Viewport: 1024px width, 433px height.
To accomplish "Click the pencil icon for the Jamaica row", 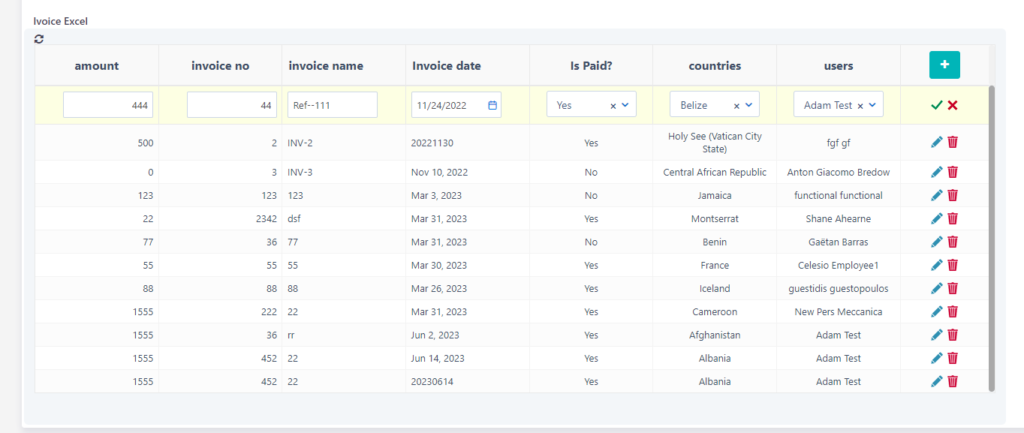I will click(x=936, y=196).
